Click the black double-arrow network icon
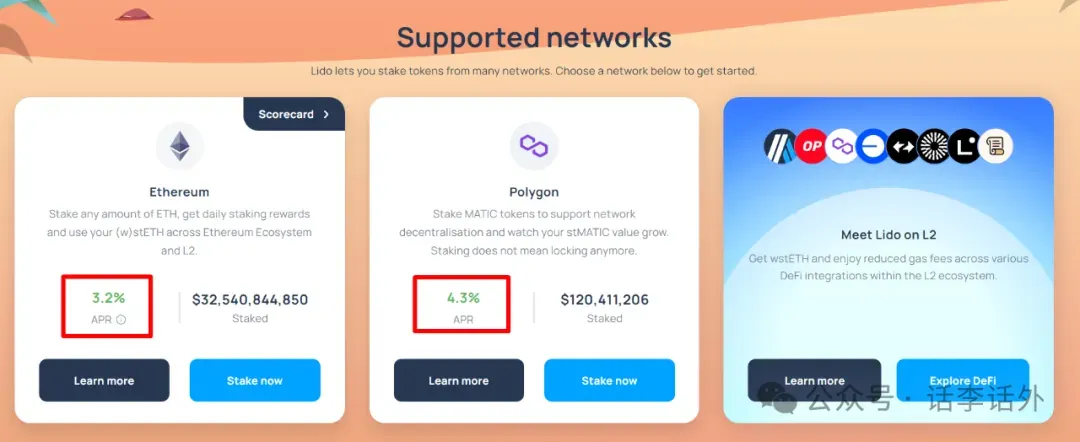The height and width of the screenshot is (442, 1080). click(903, 146)
